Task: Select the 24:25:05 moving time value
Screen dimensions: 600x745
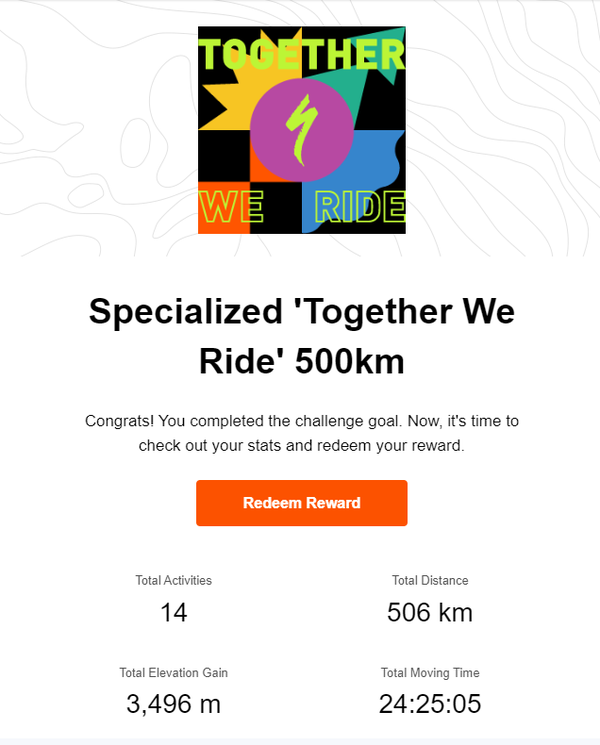Action: [430, 704]
